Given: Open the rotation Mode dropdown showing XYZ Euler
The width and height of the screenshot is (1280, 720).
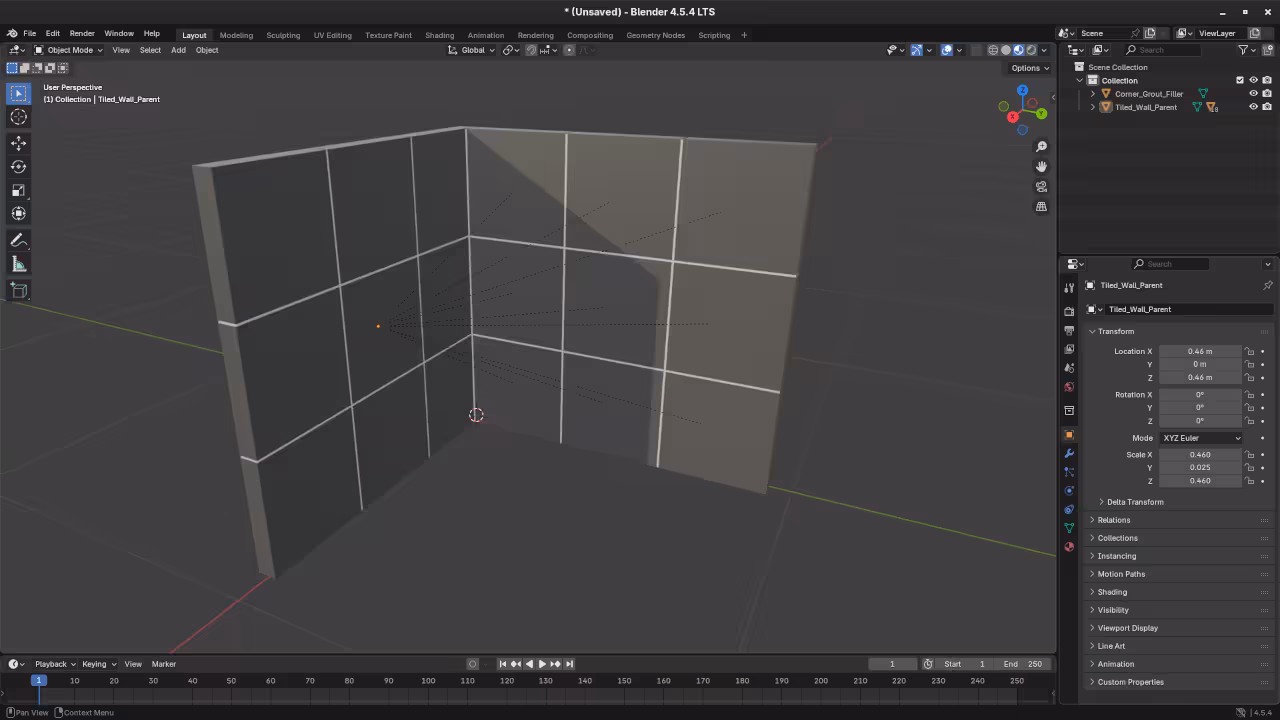Looking at the screenshot, I should click(x=1200, y=437).
